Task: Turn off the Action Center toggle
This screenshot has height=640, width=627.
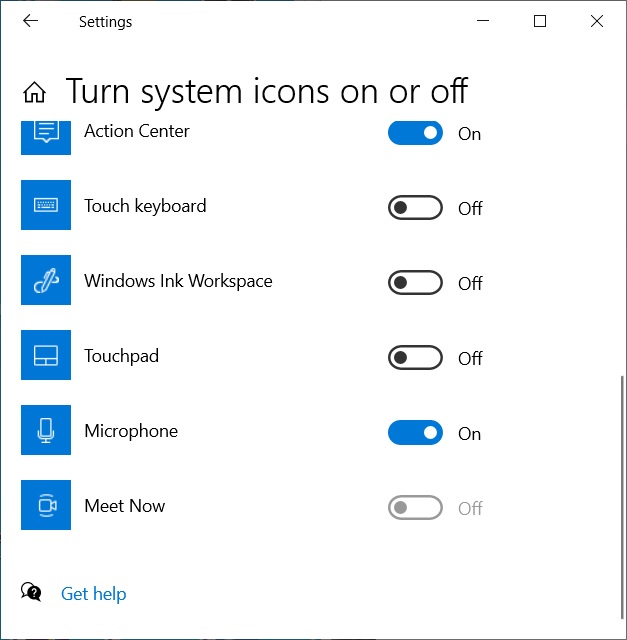Action: [x=415, y=133]
